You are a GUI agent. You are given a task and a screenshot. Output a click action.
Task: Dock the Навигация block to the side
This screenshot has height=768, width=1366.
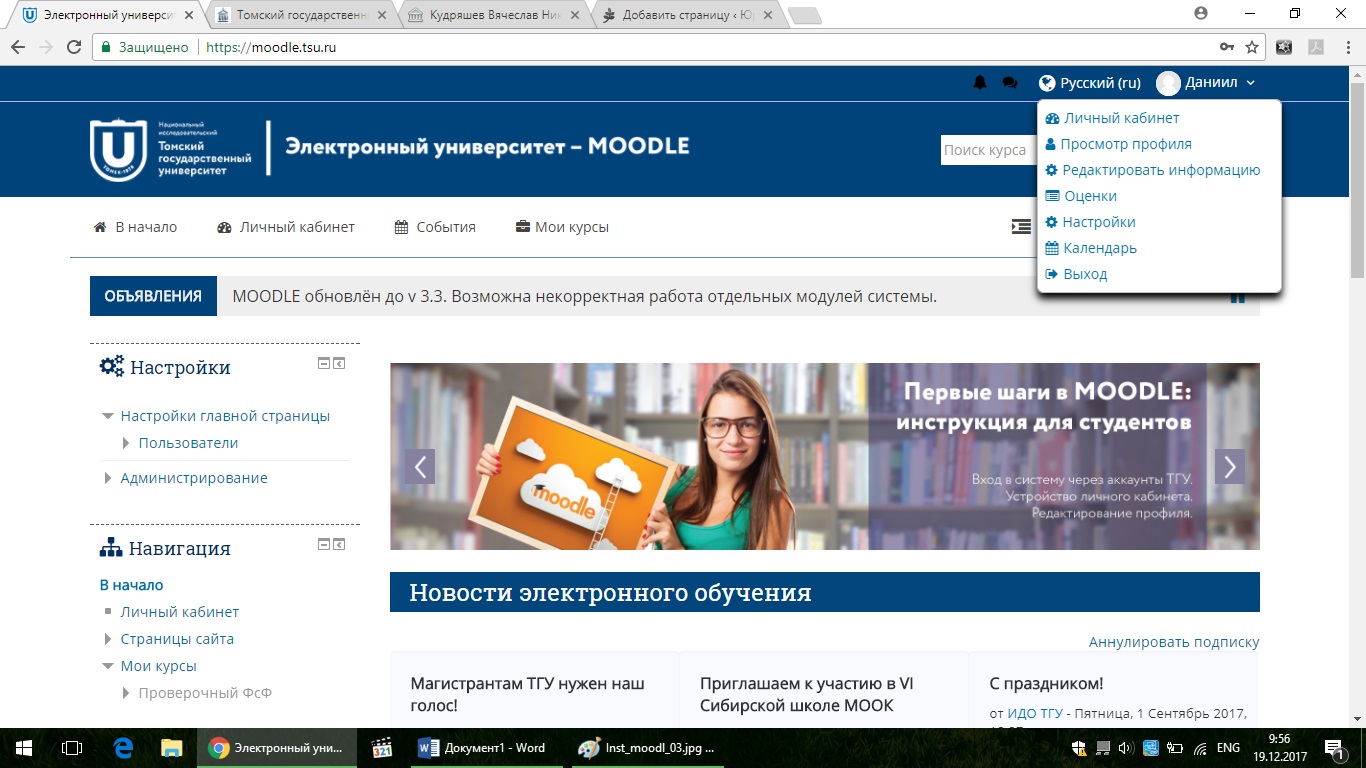(x=339, y=544)
